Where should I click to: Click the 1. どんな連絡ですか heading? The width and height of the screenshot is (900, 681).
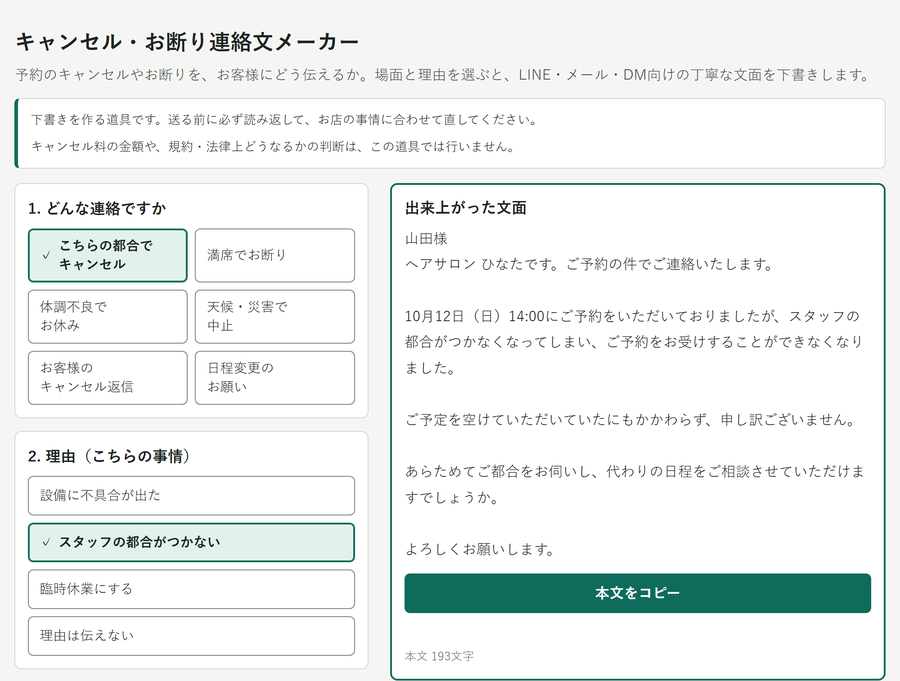pos(97,208)
